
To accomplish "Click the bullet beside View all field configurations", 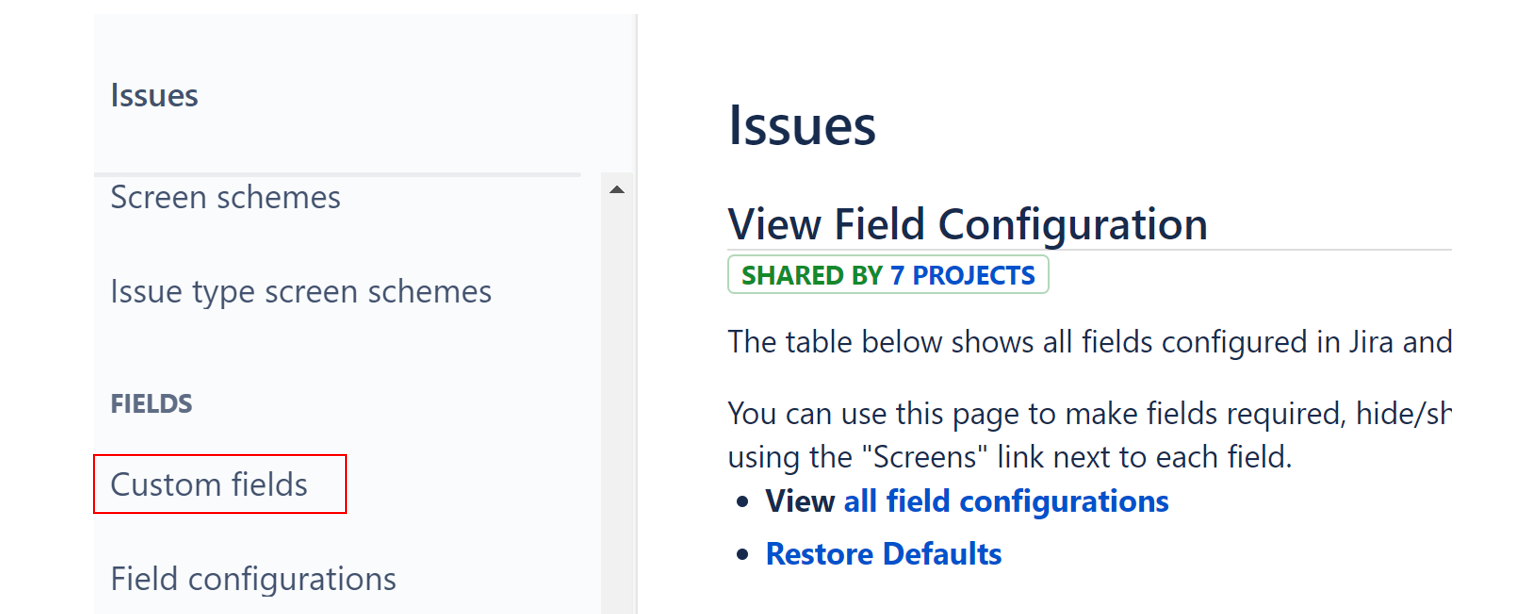I will coord(744,501).
